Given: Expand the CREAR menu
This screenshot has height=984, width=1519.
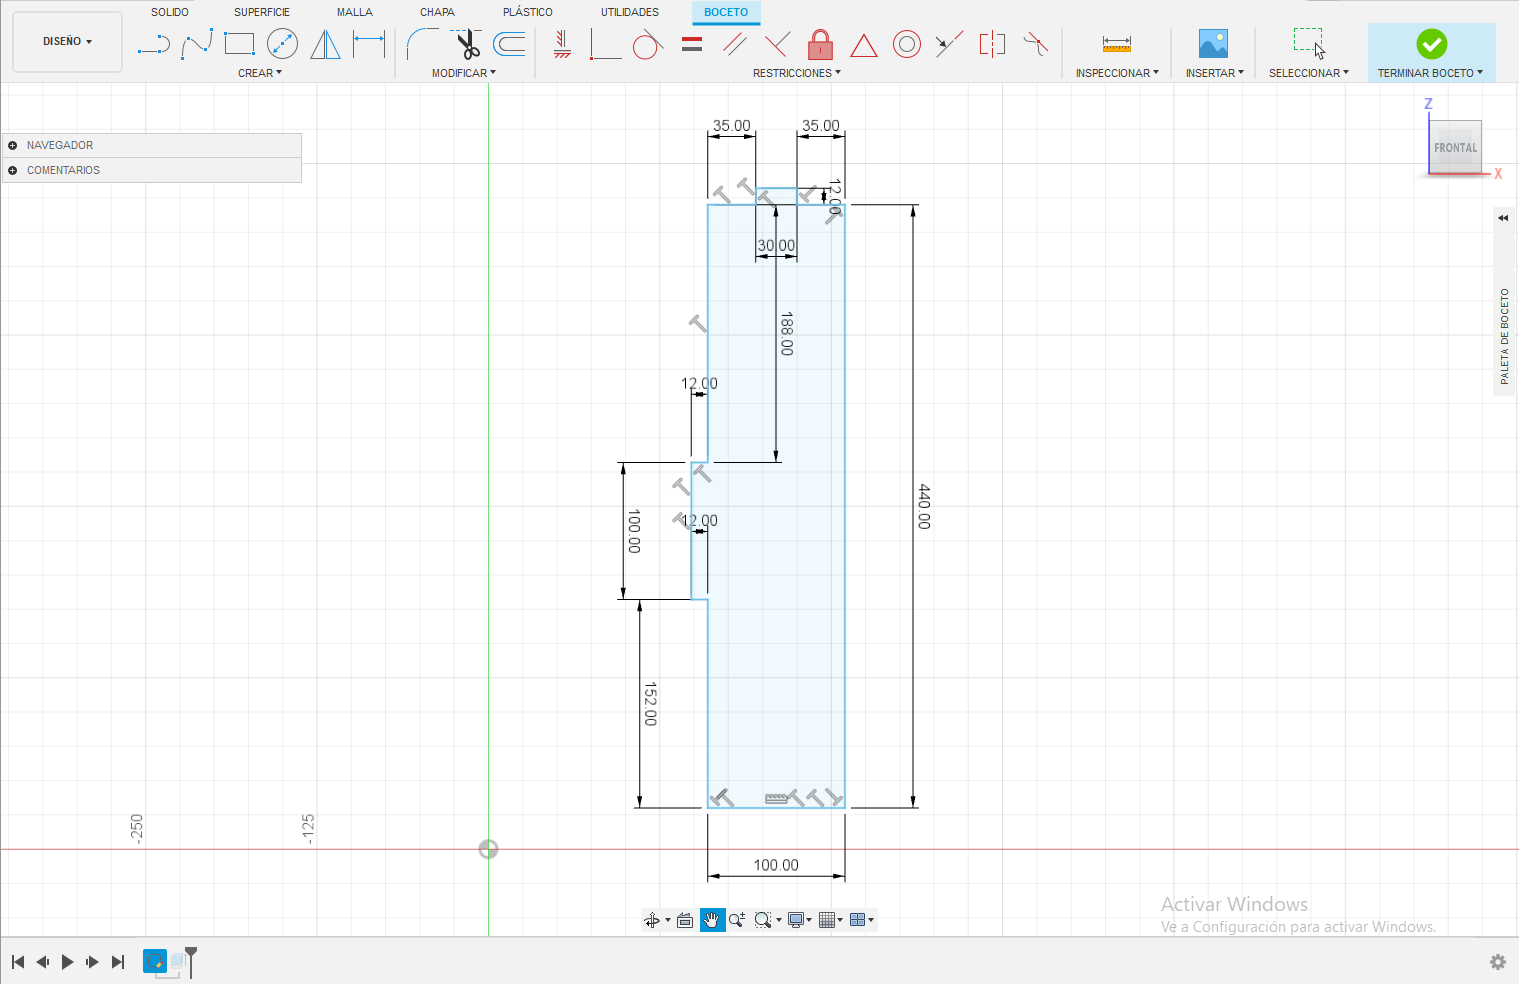Looking at the screenshot, I should point(260,73).
